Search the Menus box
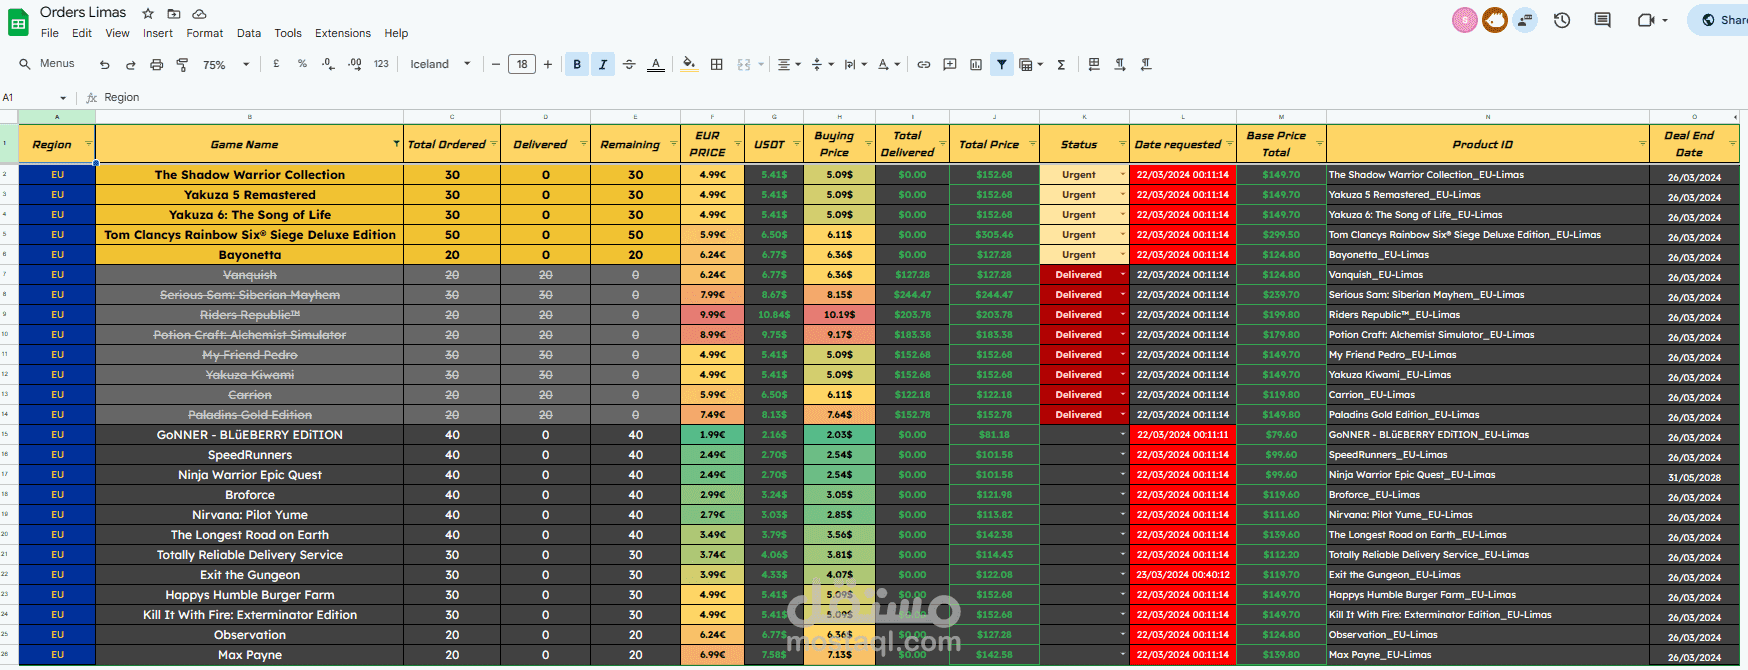The height and width of the screenshot is (670, 1748). [47, 64]
